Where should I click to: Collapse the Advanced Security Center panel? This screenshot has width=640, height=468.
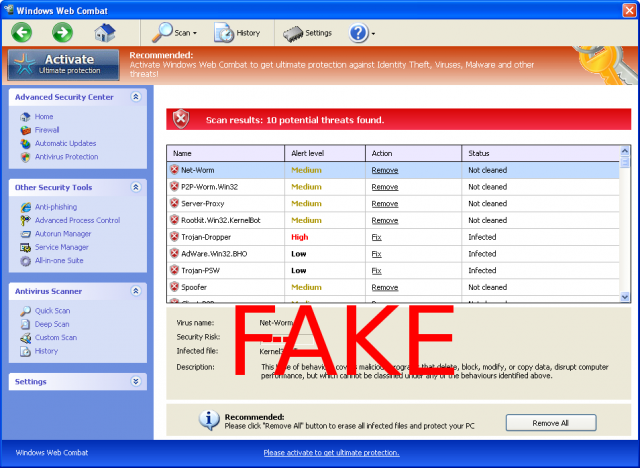click(x=136, y=97)
